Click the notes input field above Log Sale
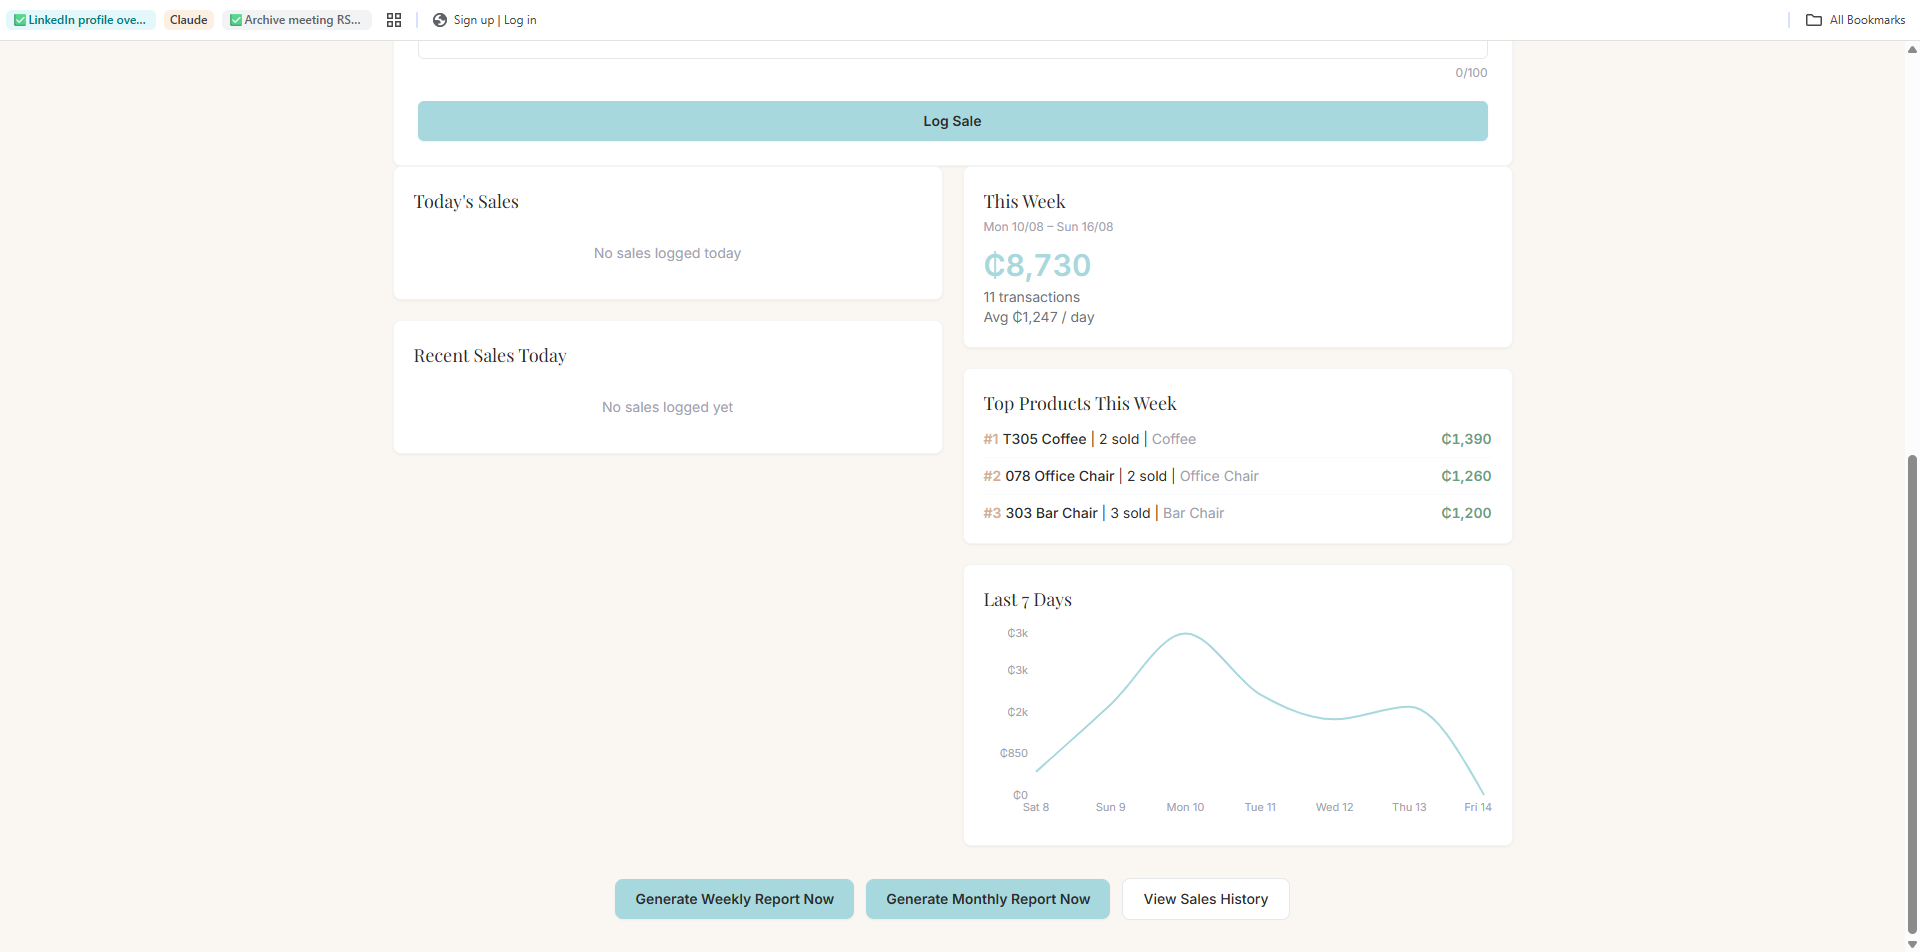1920x952 pixels. (952, 49)
